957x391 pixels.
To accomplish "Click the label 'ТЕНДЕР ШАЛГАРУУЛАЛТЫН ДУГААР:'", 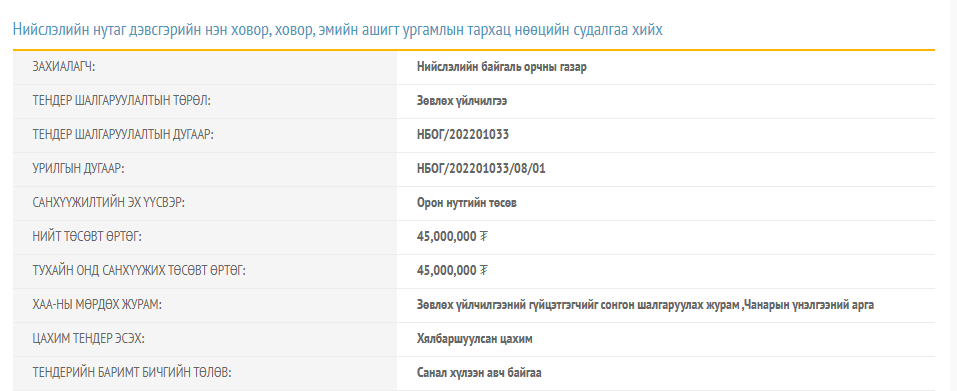I will 123,135.
